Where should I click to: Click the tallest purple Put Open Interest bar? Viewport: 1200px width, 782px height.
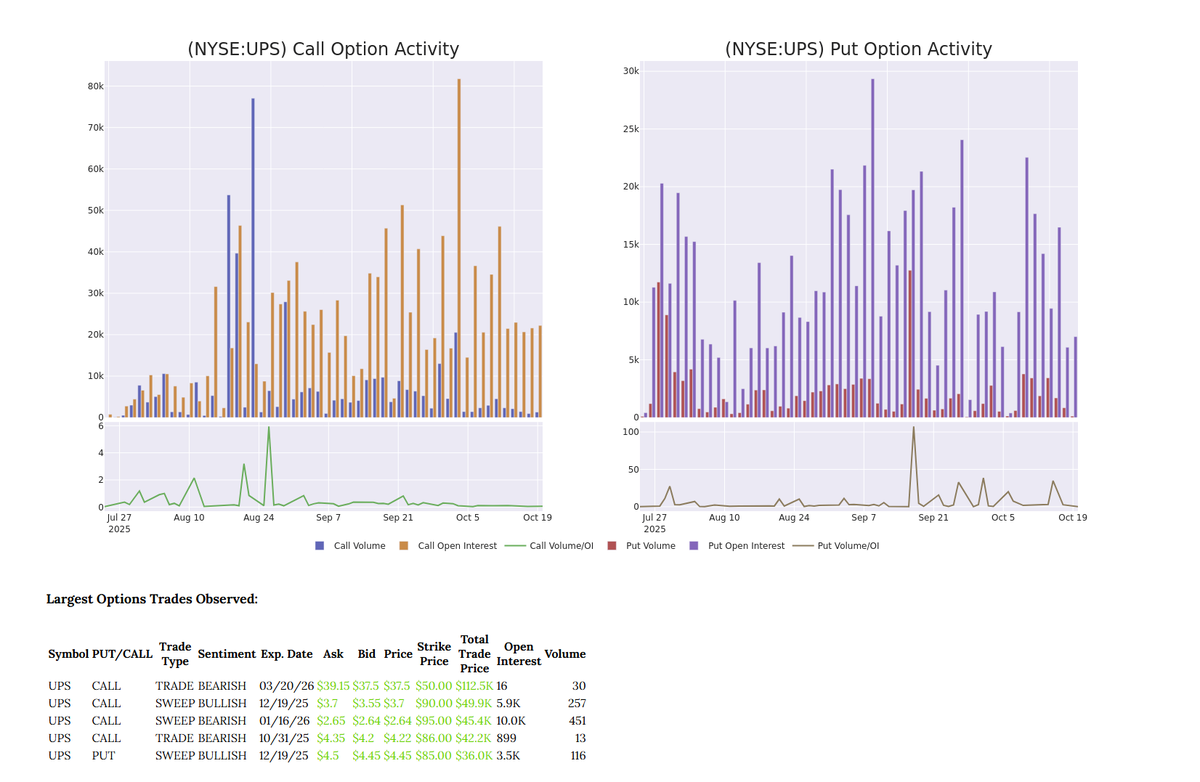tap(872, 247)
